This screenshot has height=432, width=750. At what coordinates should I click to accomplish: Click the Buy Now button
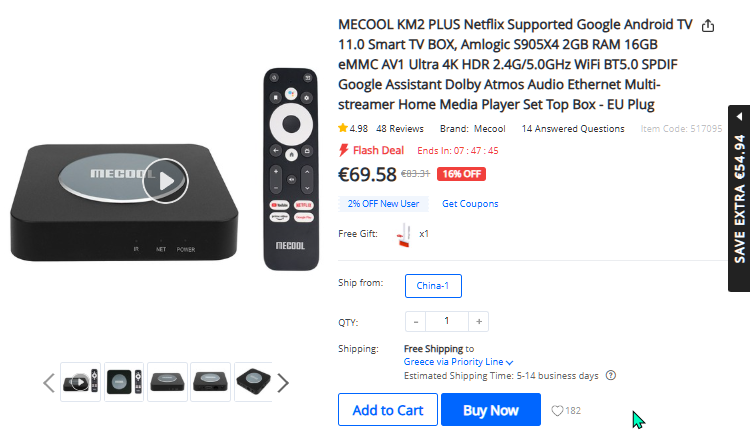click(491, 410)
